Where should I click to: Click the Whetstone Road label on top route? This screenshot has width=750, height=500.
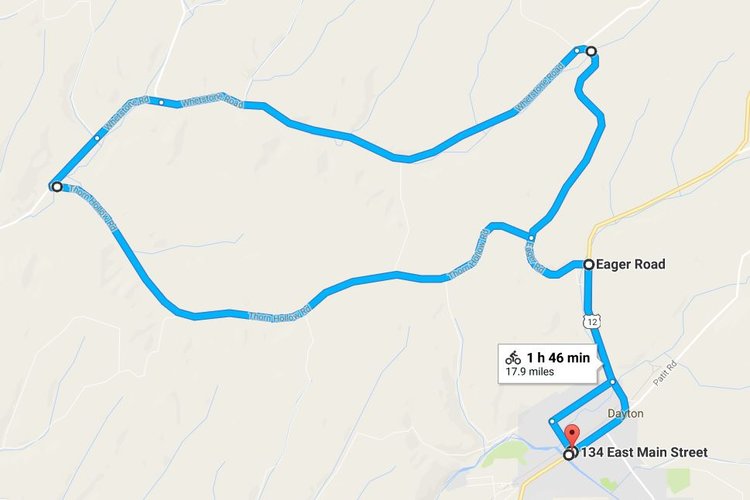click(212, 100)
